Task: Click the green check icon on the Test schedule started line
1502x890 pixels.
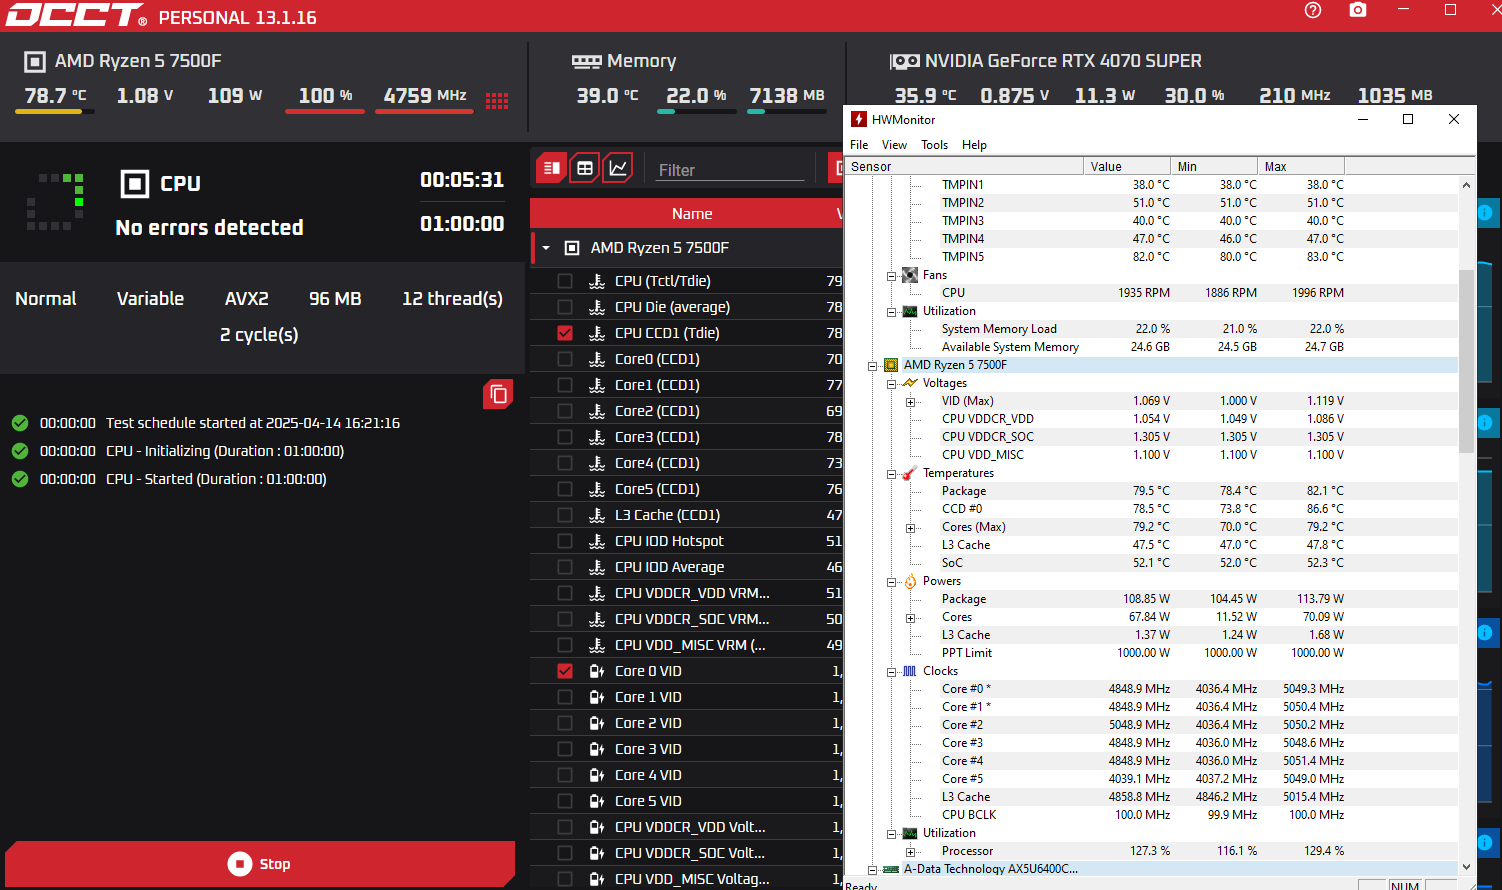Action: [x=20, y=423]
